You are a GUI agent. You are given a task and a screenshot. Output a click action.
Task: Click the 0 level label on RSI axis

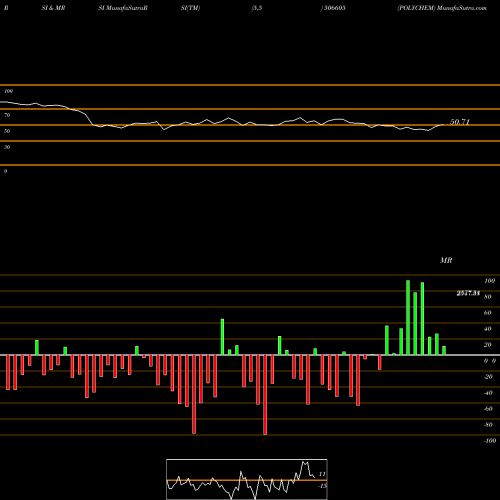pos(5,171)
